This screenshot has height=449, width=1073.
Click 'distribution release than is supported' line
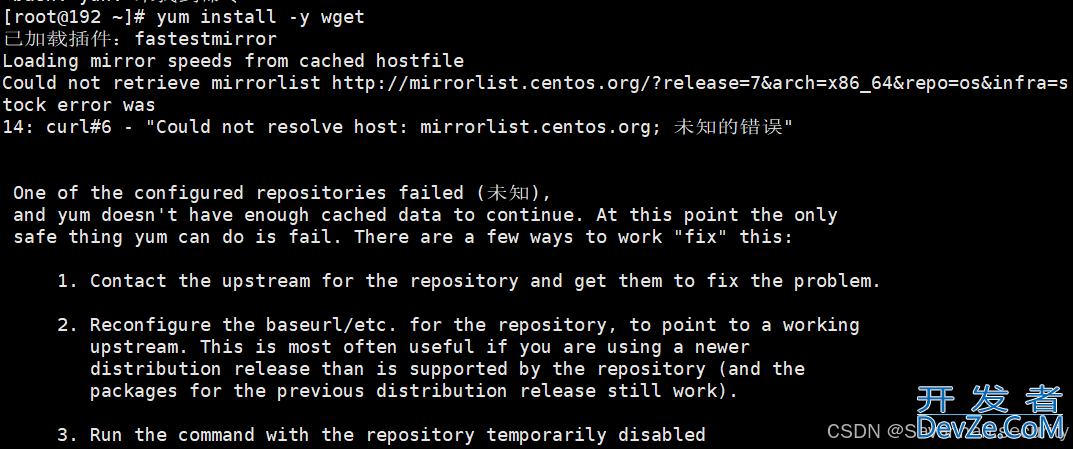pyautogui.click(x=447, y=369)
